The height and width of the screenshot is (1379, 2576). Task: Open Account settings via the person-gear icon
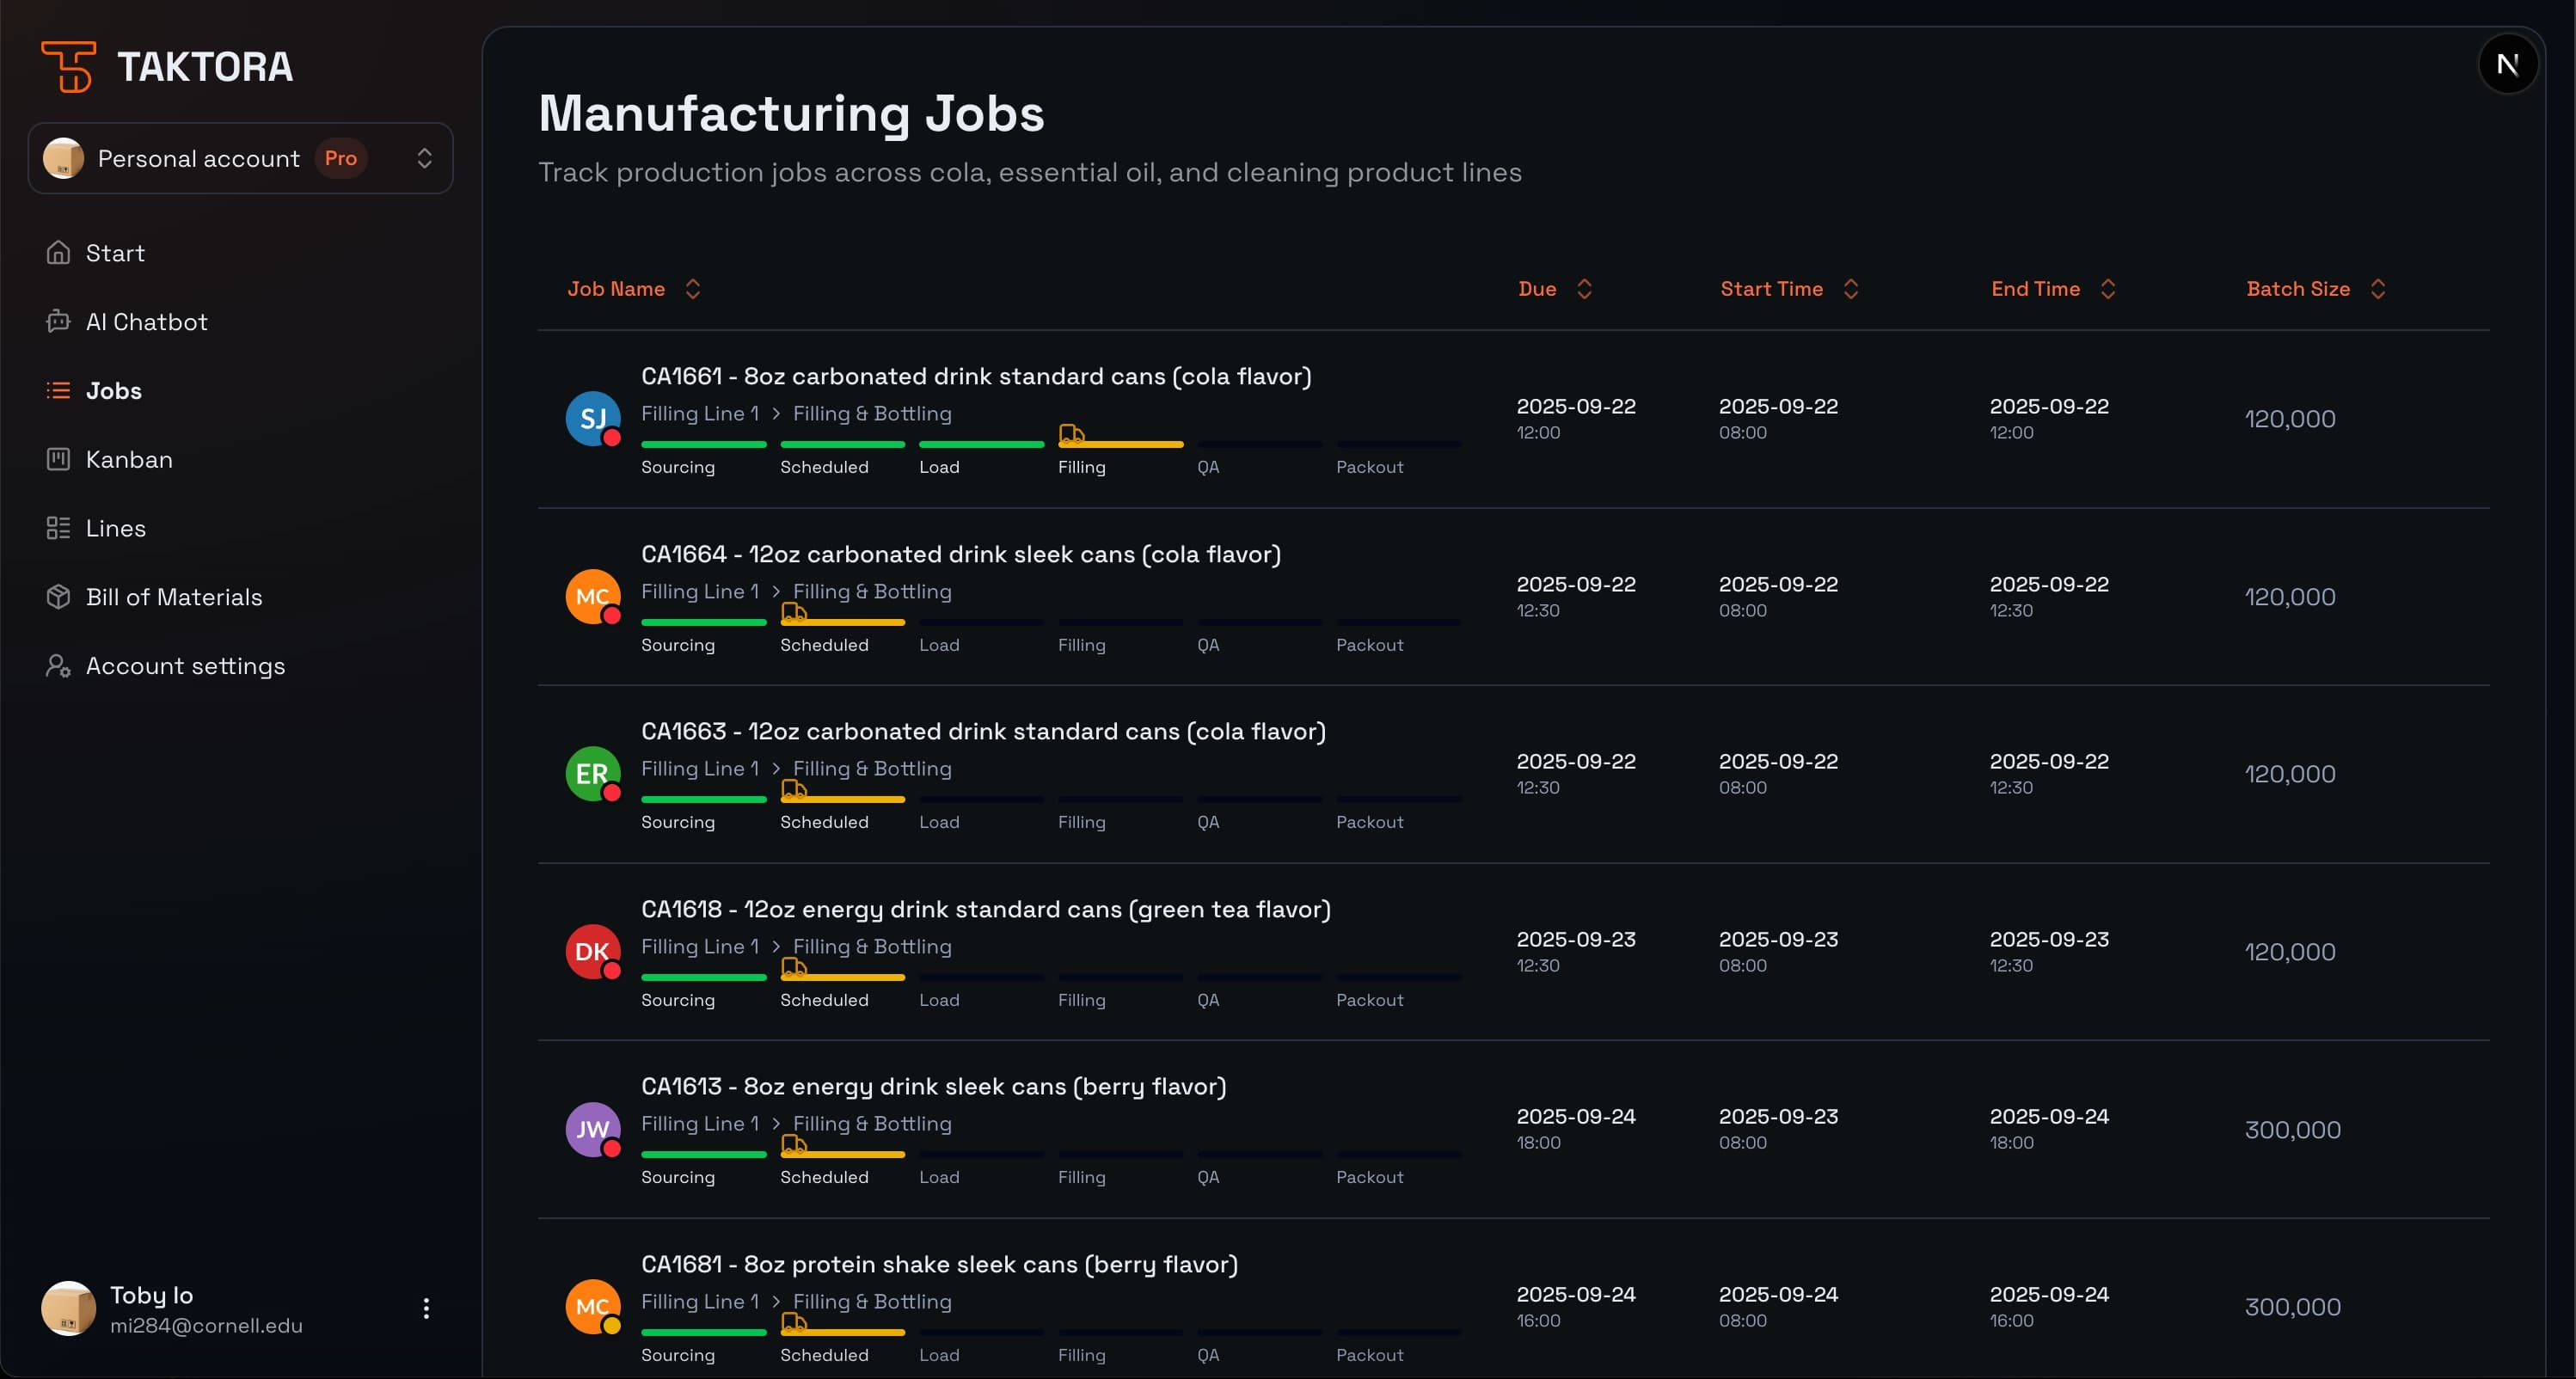(57, 665)
